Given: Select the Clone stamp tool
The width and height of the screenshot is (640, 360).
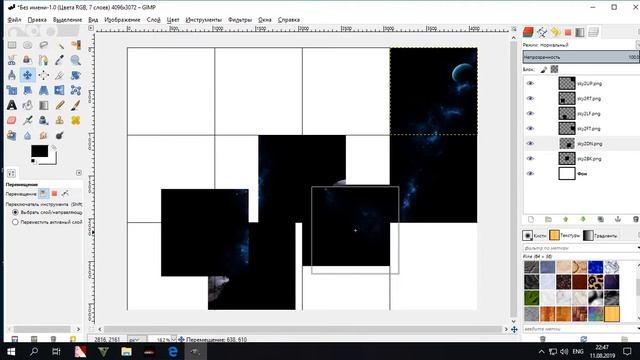Looking at the screenshot, I should (60, 120).
